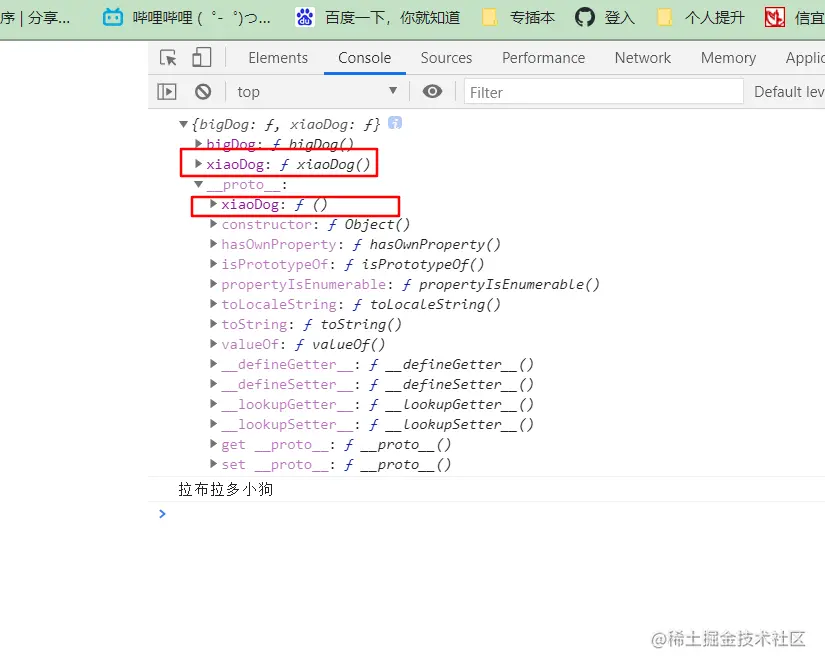The height and width of the screenshot is (668, 825).
Task: Open the Application tab, cut off as Applic
Action: tap(805, 58)
